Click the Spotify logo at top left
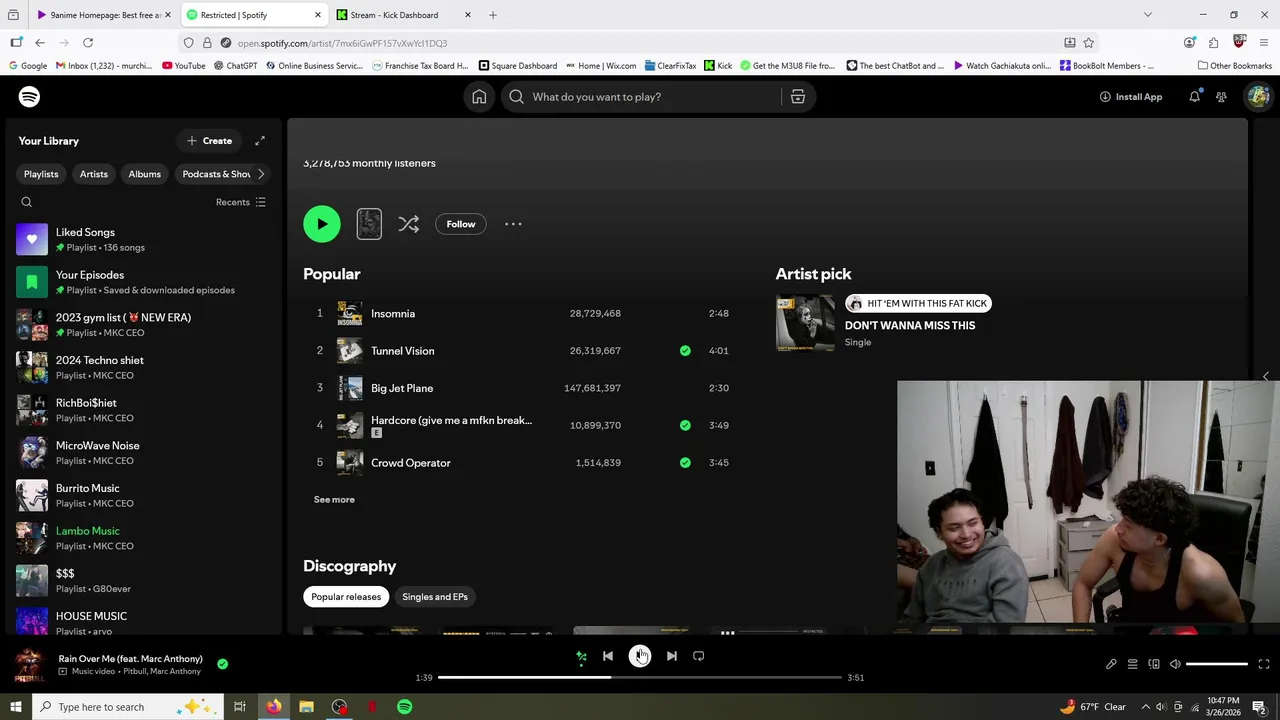The image size is (1280, 720). pyautogui.click(x=29, y=97)
